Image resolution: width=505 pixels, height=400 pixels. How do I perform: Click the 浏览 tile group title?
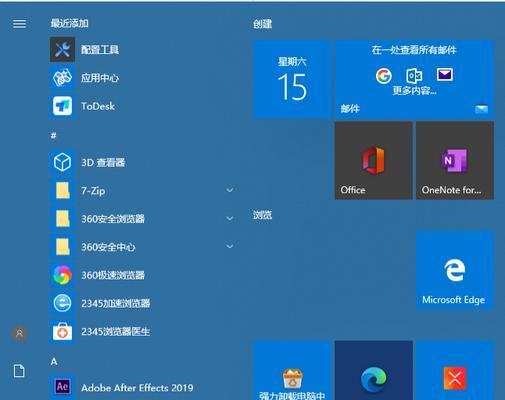(x=262, y=215)
